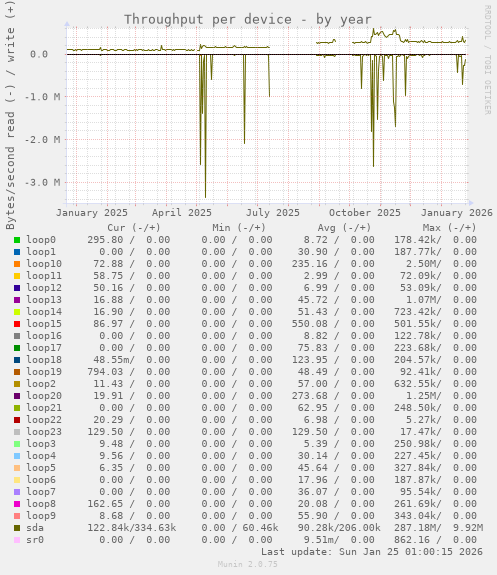Screen dimensions: 497x575
Task: Click the sr0 pink legend swatch
Action: 17,540
